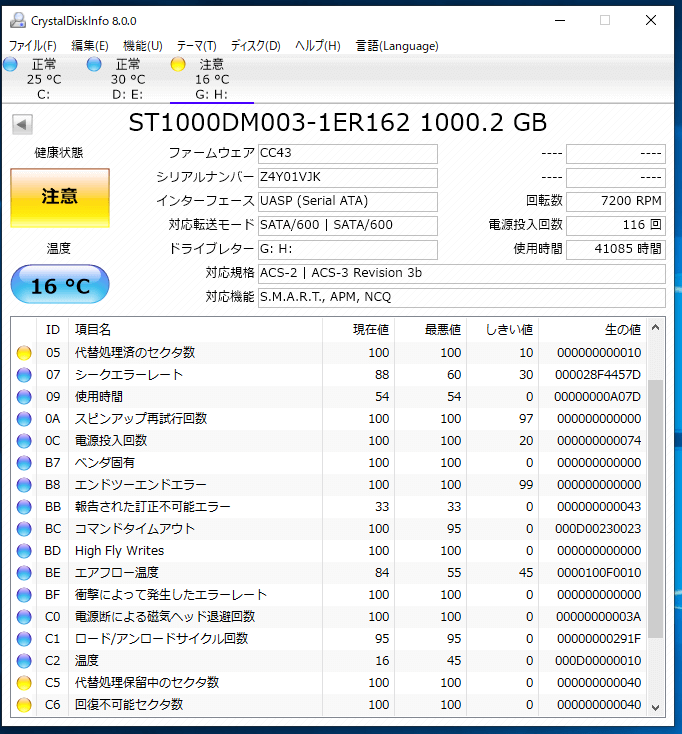Click the ファームウェア field showing CC43
This screenshot has width=682, height=734.
pos(348,154)
